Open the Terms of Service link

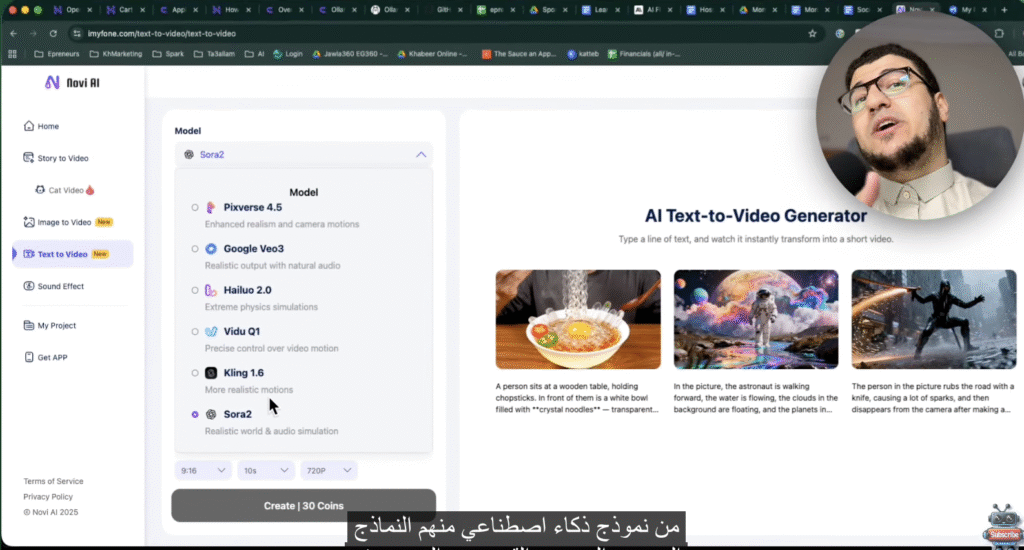pos(53,481)
